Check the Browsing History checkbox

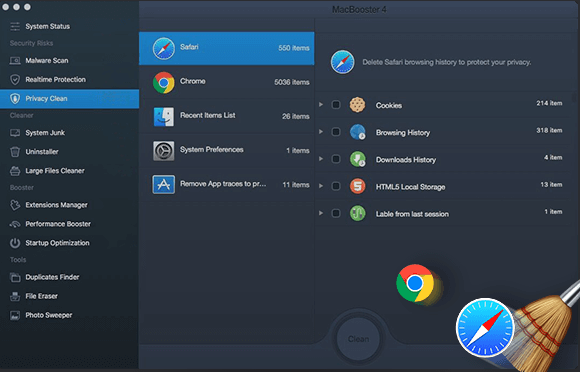(x=336, y=132)
